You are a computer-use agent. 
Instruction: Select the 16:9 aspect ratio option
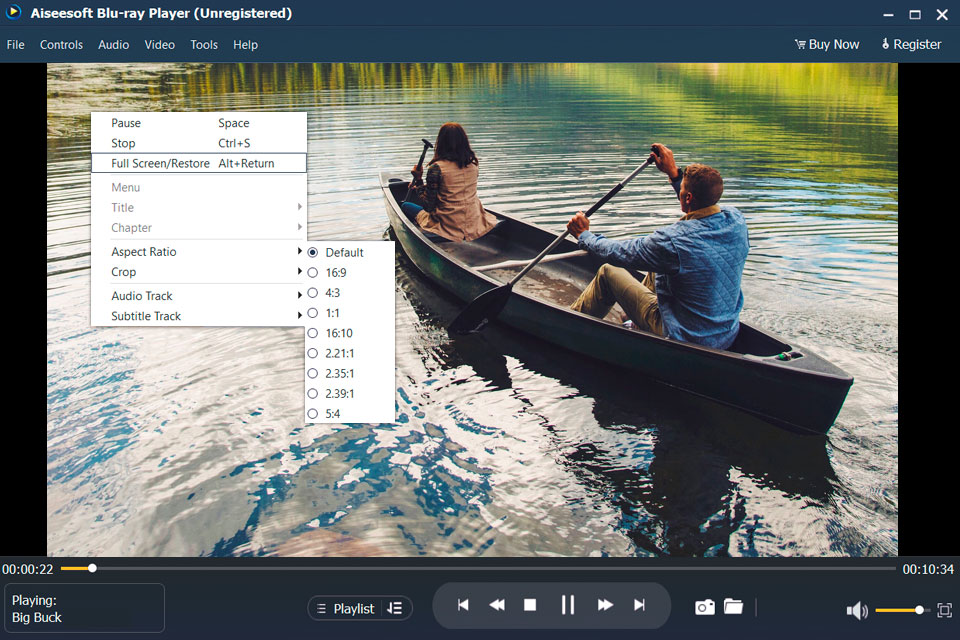click(x=335, y=272)
